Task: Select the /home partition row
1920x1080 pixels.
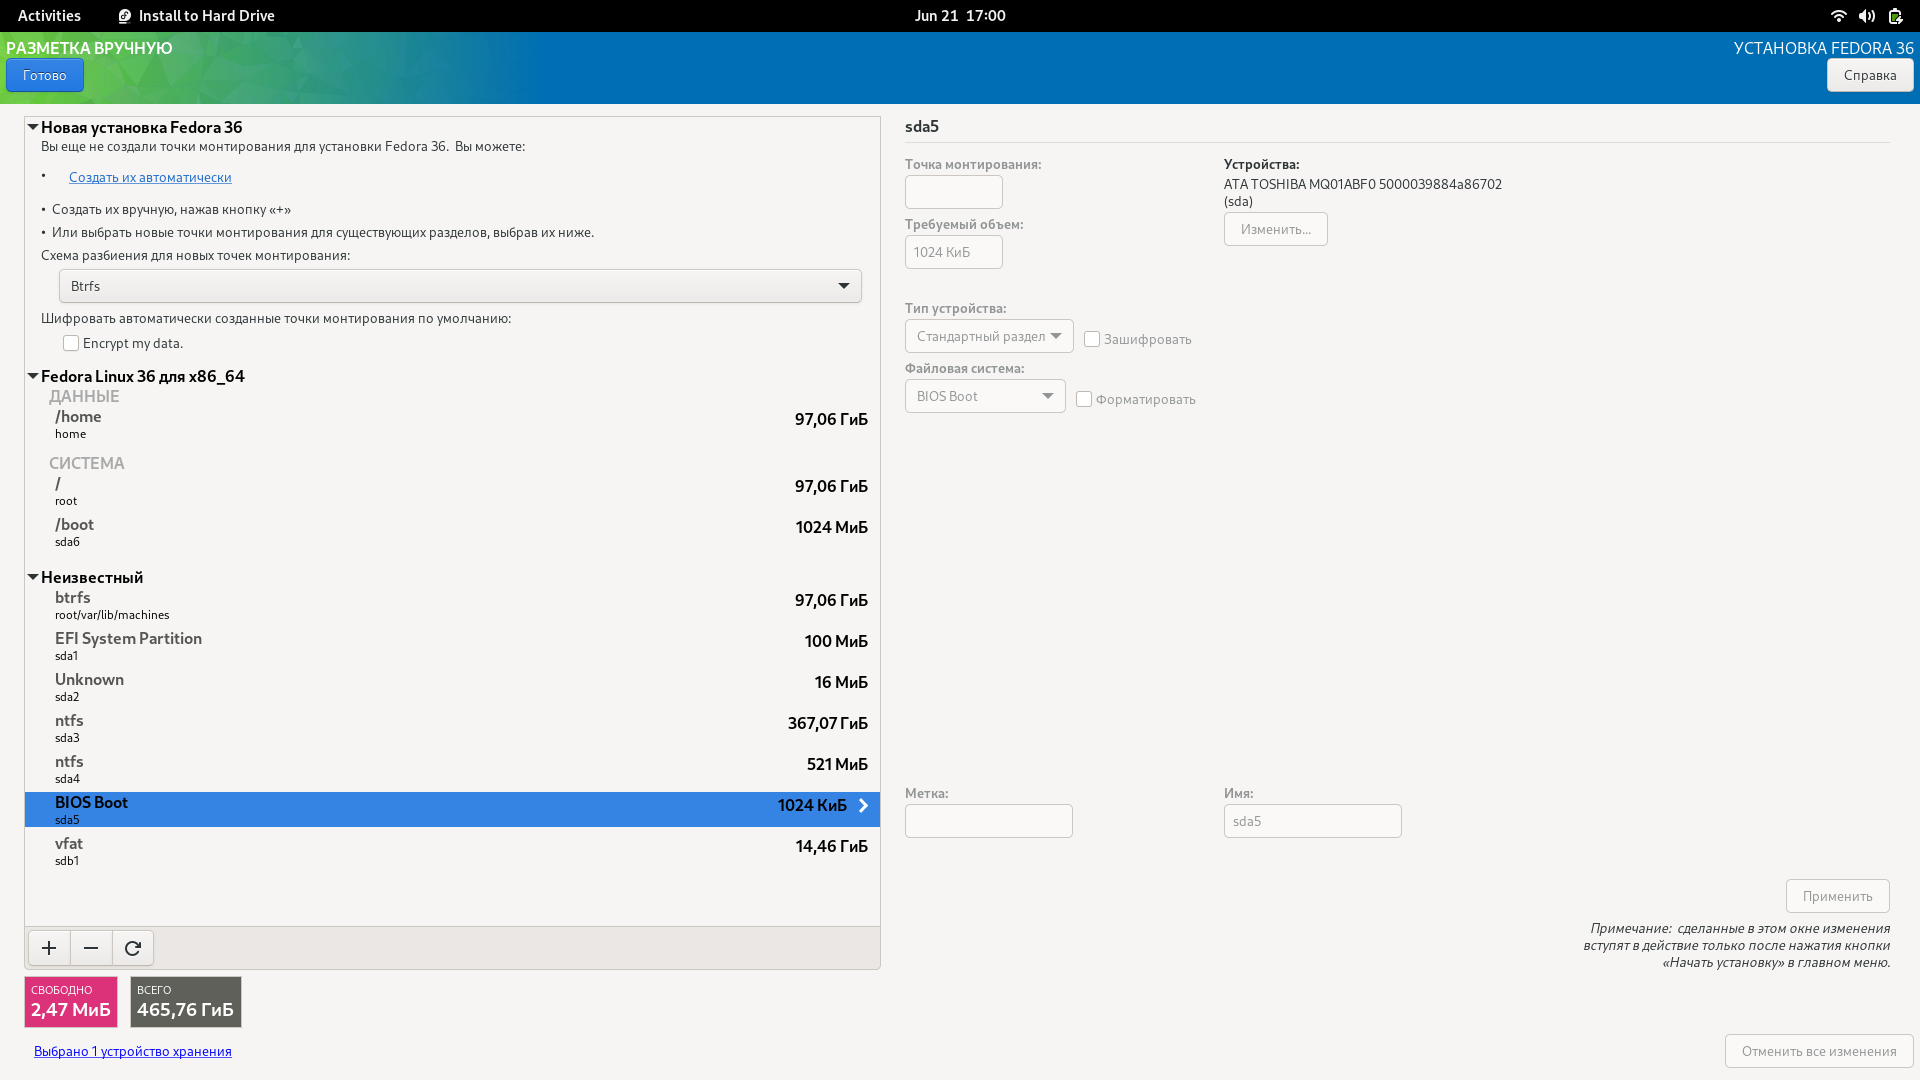Action: click(x=452, y=424)
